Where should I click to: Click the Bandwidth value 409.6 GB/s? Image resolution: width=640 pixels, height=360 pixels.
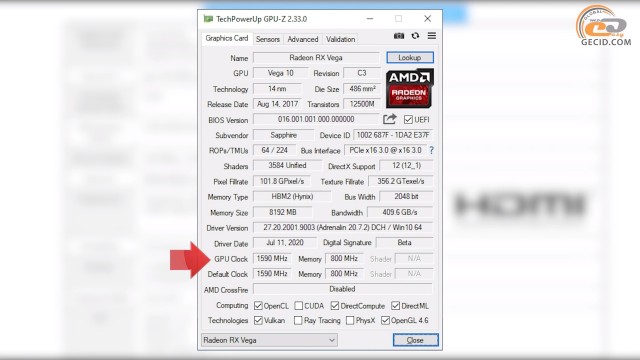[x=400, y=212]
